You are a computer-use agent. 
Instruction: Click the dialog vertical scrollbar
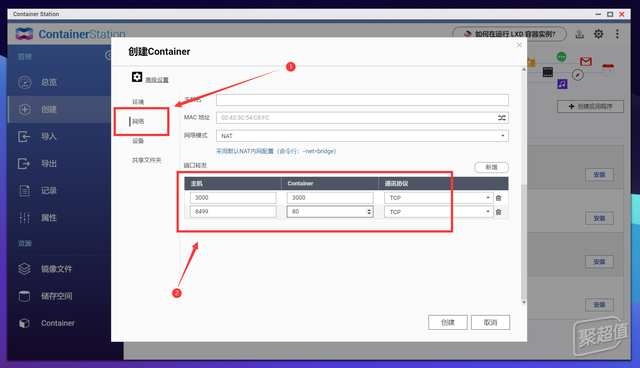click(524, 242)
